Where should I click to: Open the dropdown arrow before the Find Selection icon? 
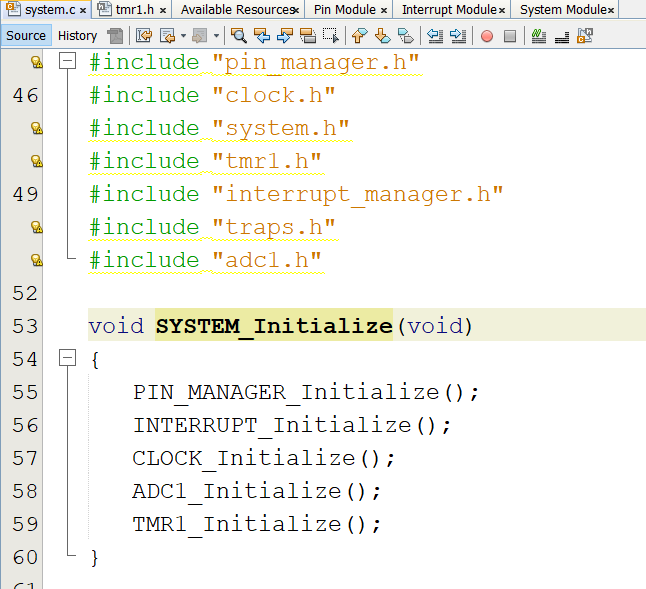click(216, 36)
